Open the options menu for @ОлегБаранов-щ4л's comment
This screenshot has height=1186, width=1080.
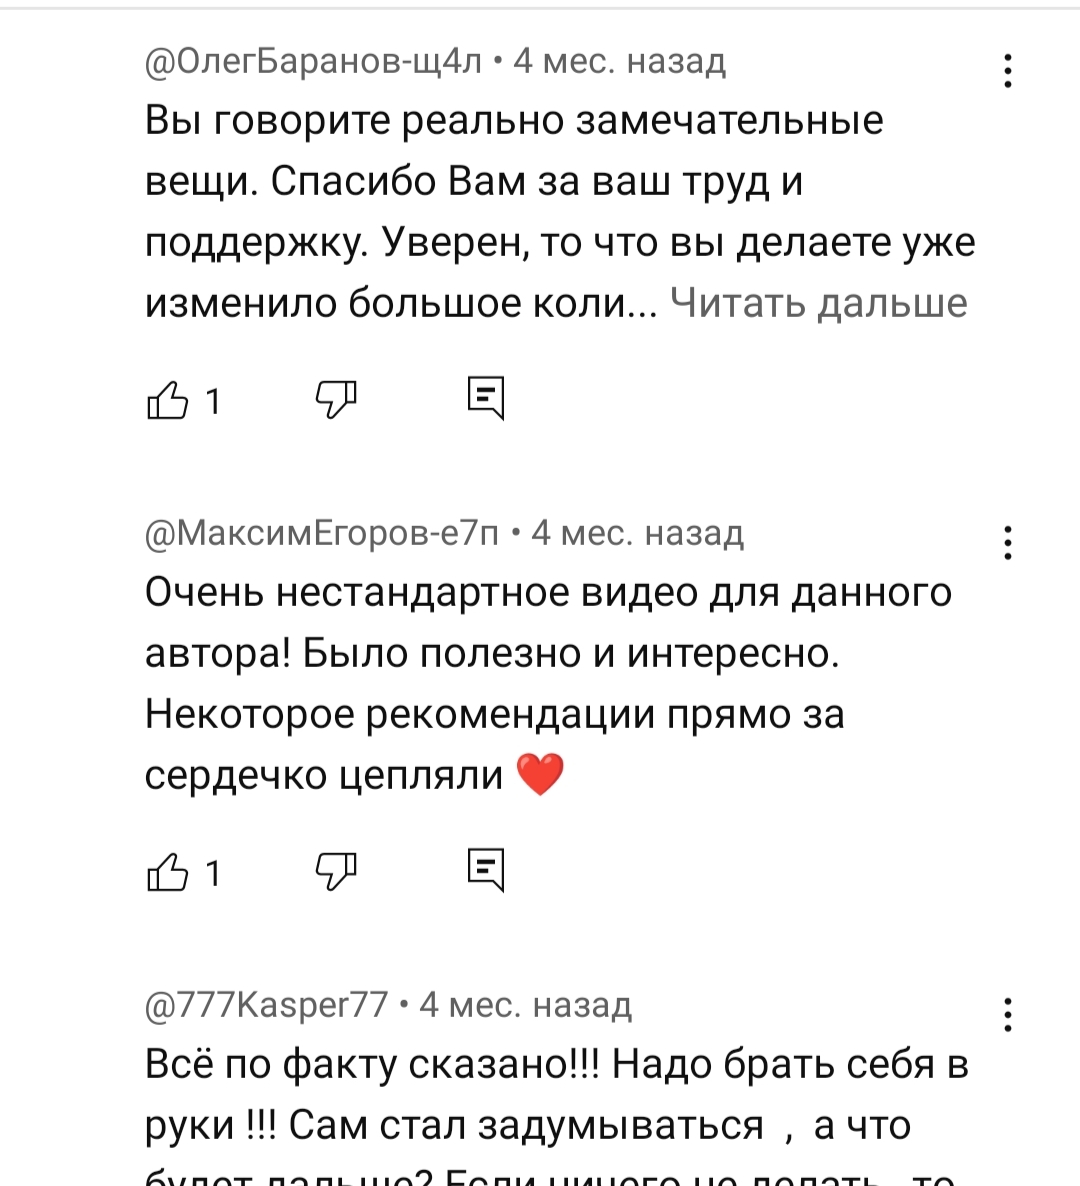pos(1008,71)
